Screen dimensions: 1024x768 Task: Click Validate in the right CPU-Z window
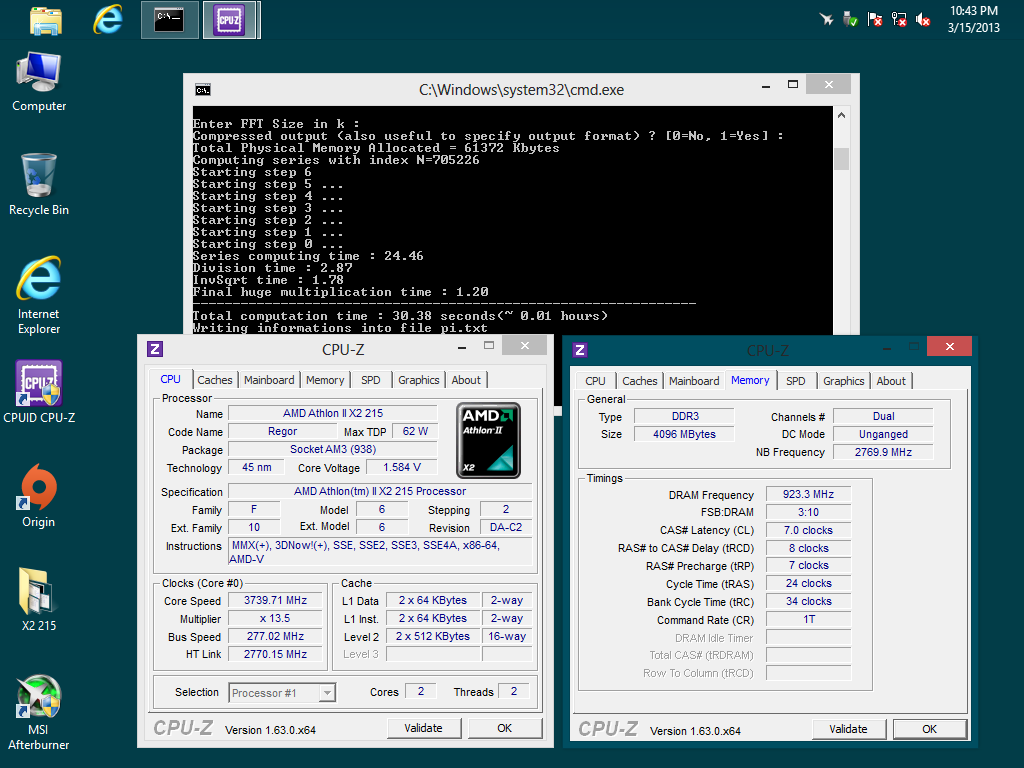[x=848, y=729]
